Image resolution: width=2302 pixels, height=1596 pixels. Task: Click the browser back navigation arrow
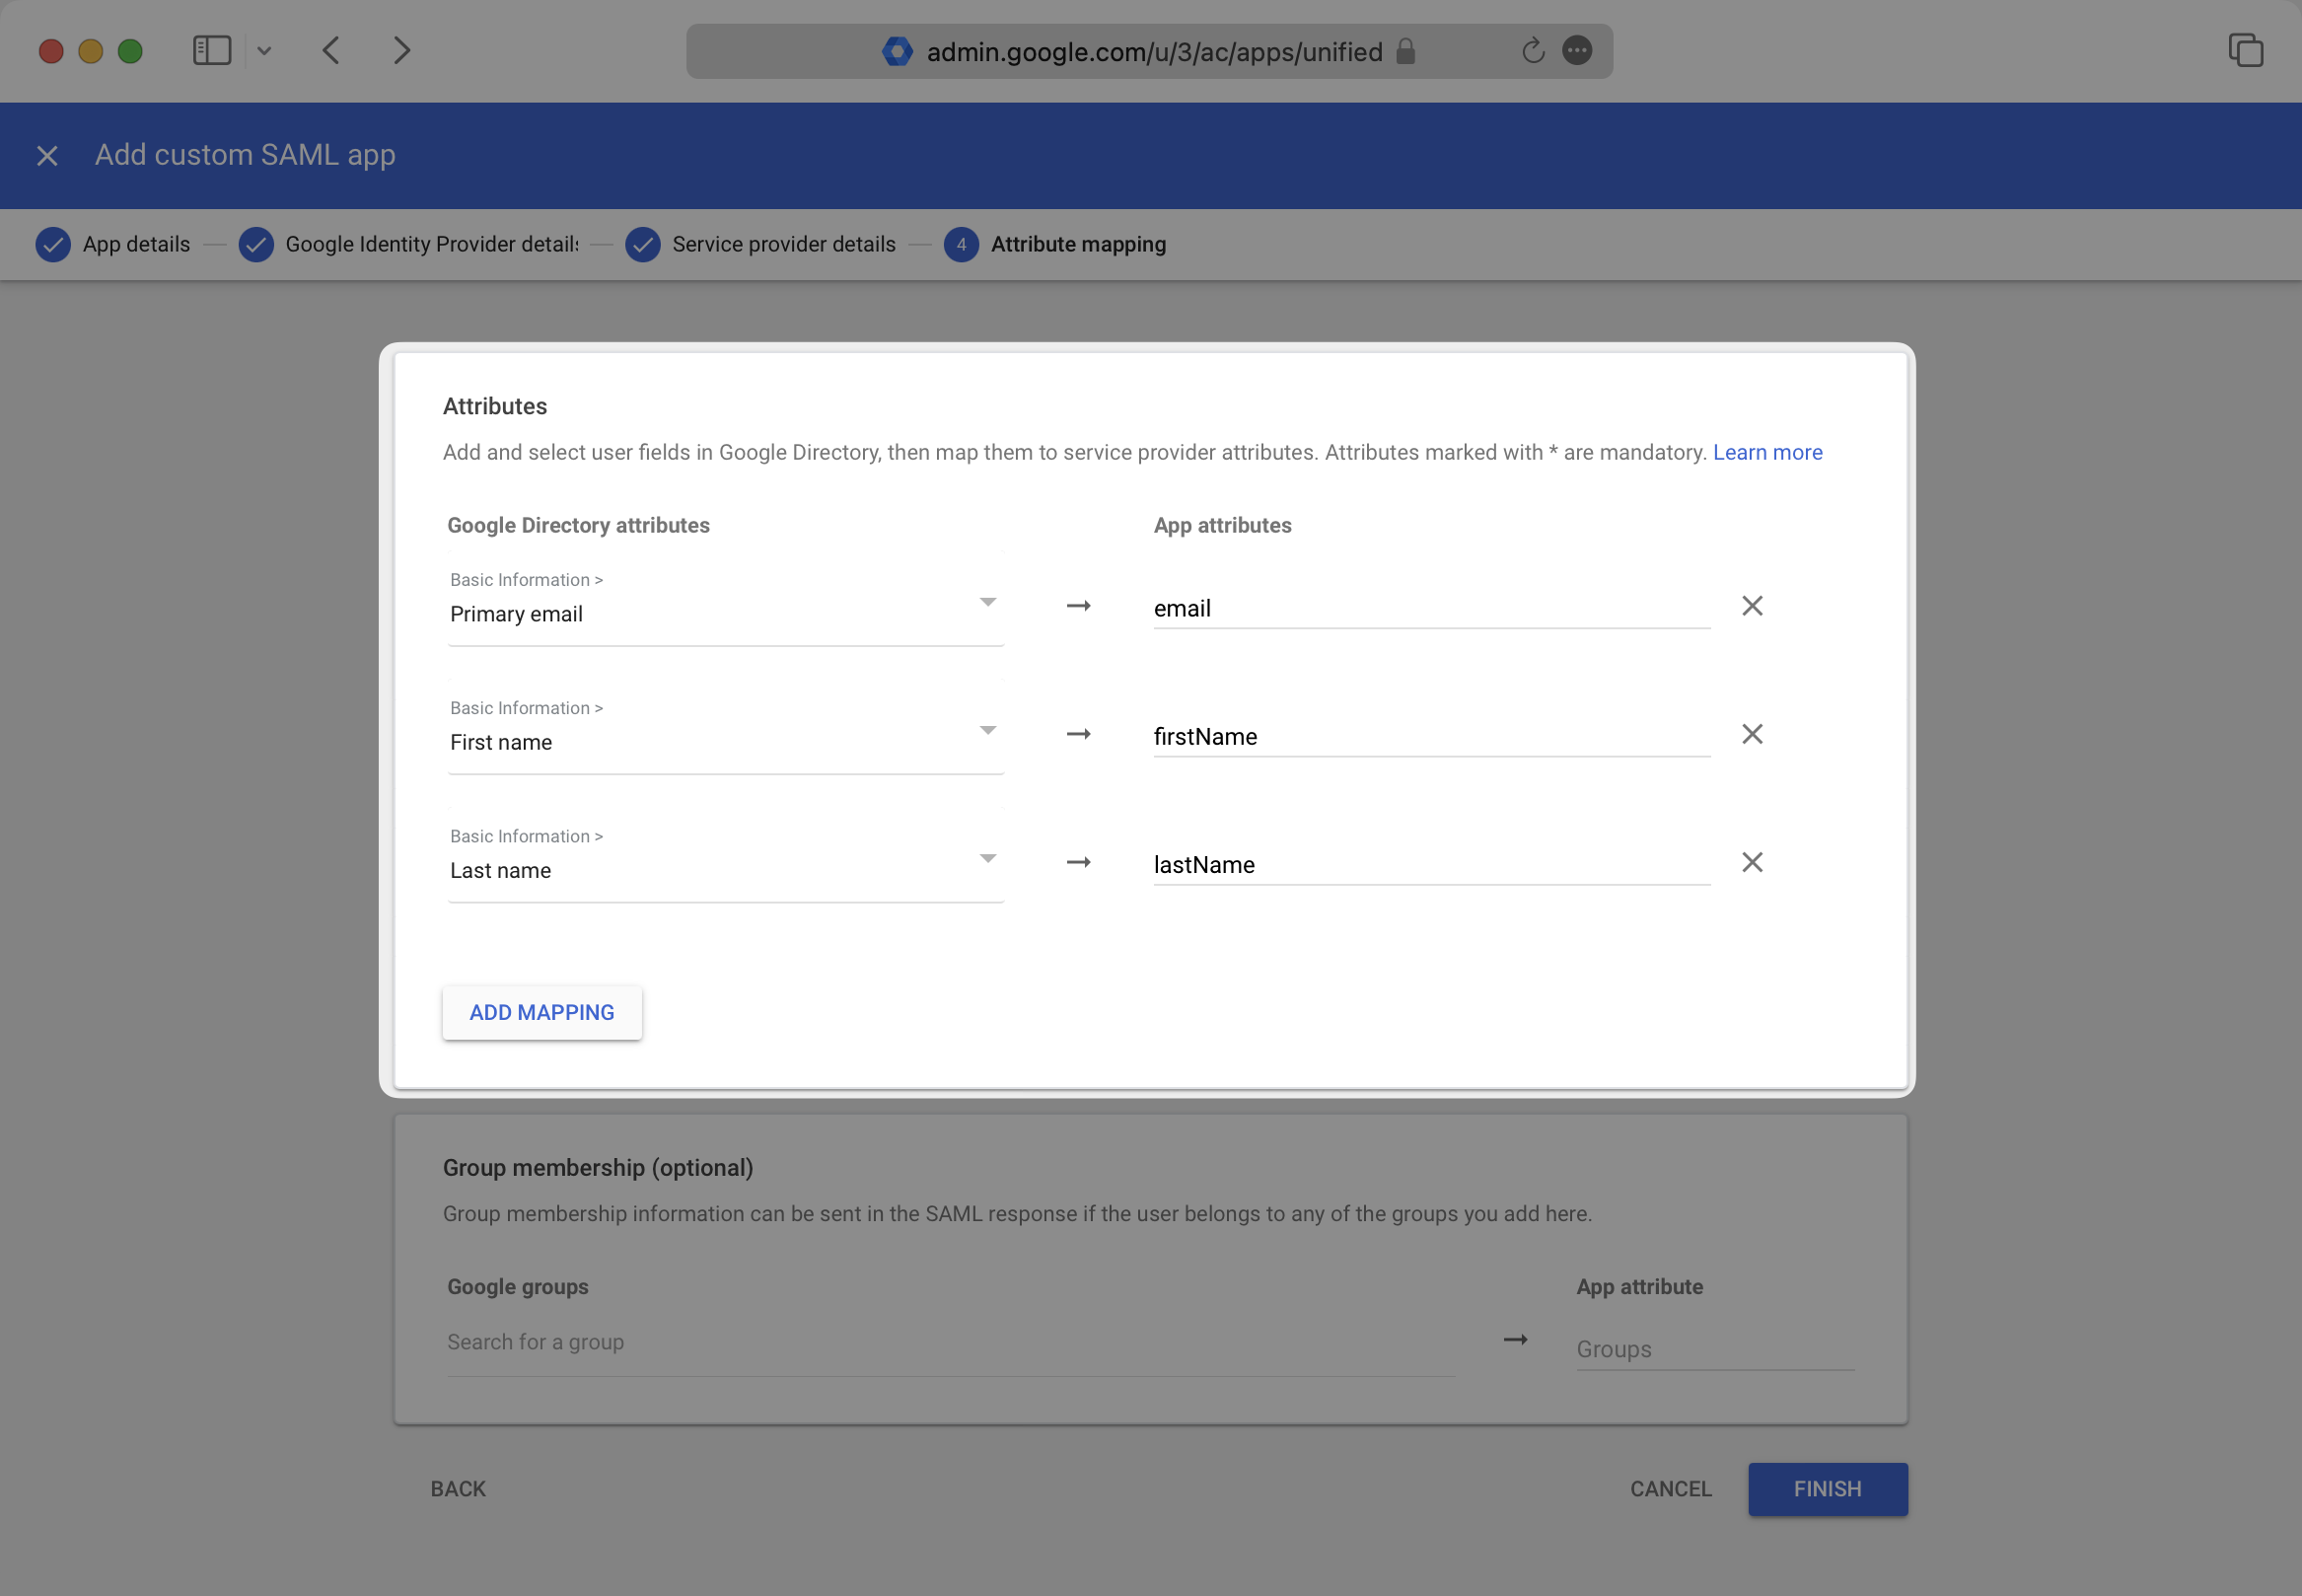[330, 50]
